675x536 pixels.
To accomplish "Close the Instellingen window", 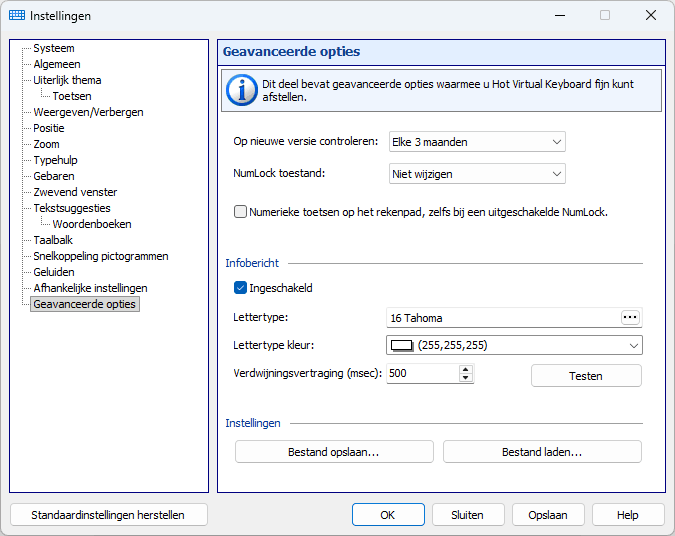I will point(651,15).
